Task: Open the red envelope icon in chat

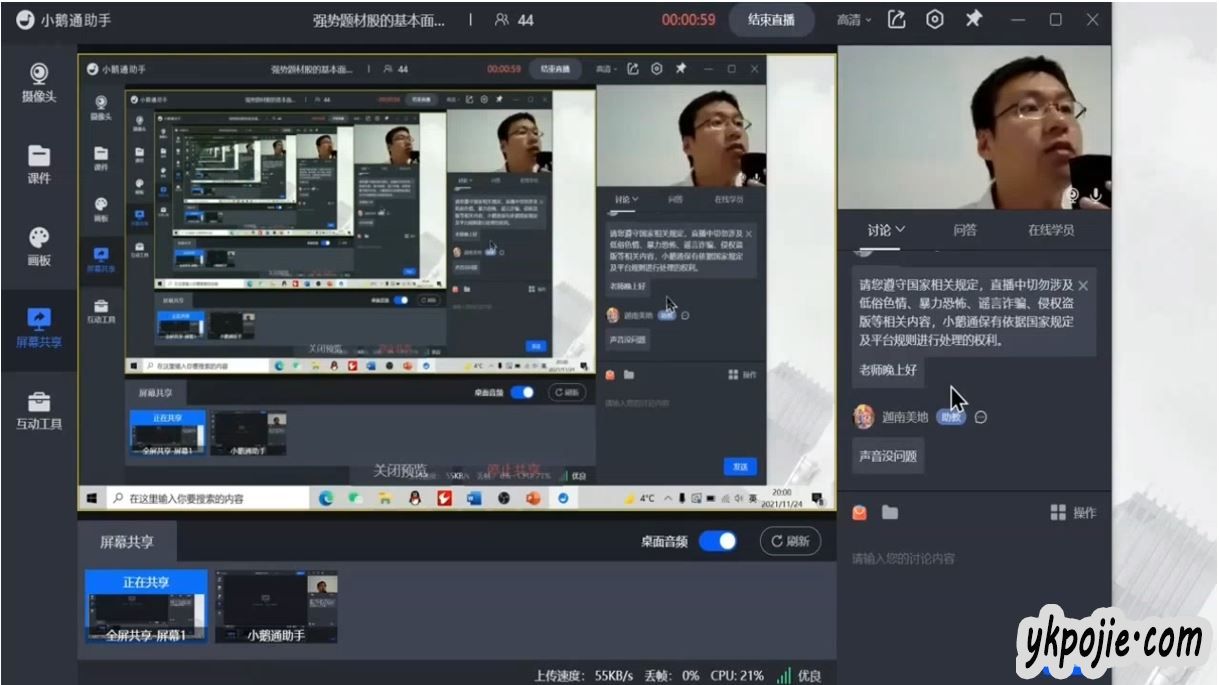Action: tap(860, 513)
